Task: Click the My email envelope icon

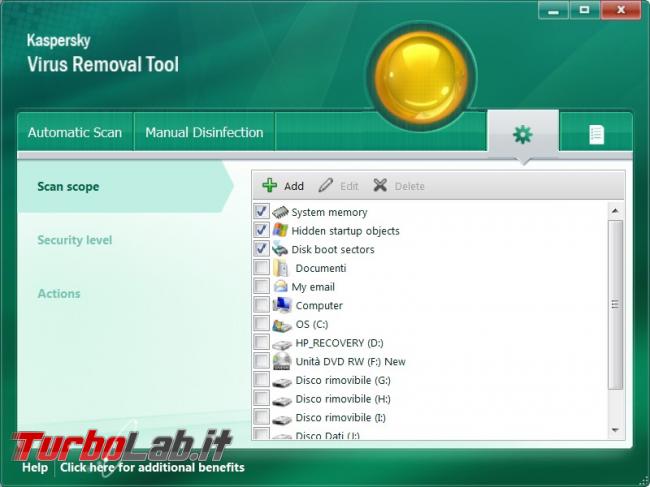Action: click(x=281, y=286)
